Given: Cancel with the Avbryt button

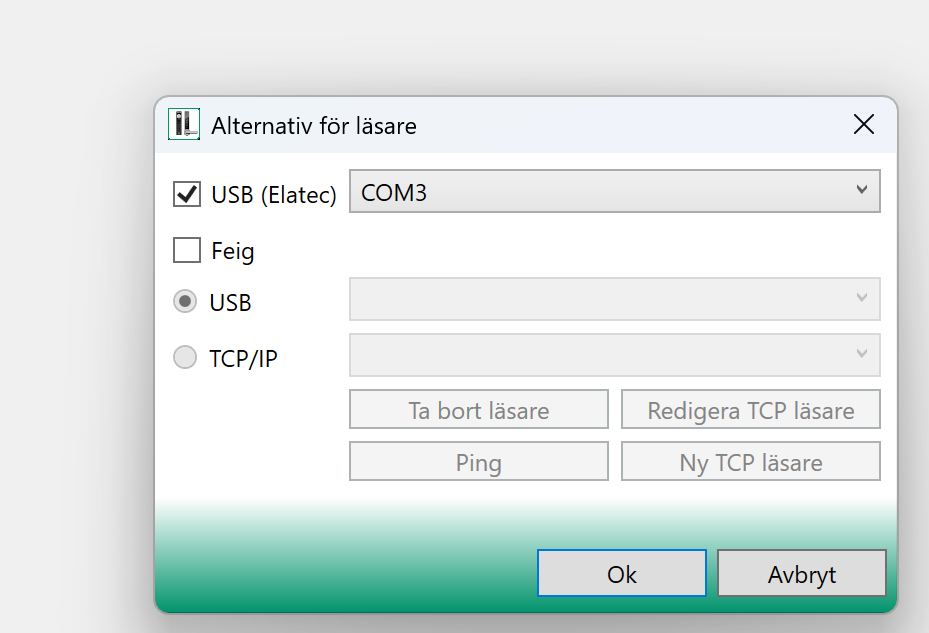Looking at the screenshot, I should (x=801, y=574).
